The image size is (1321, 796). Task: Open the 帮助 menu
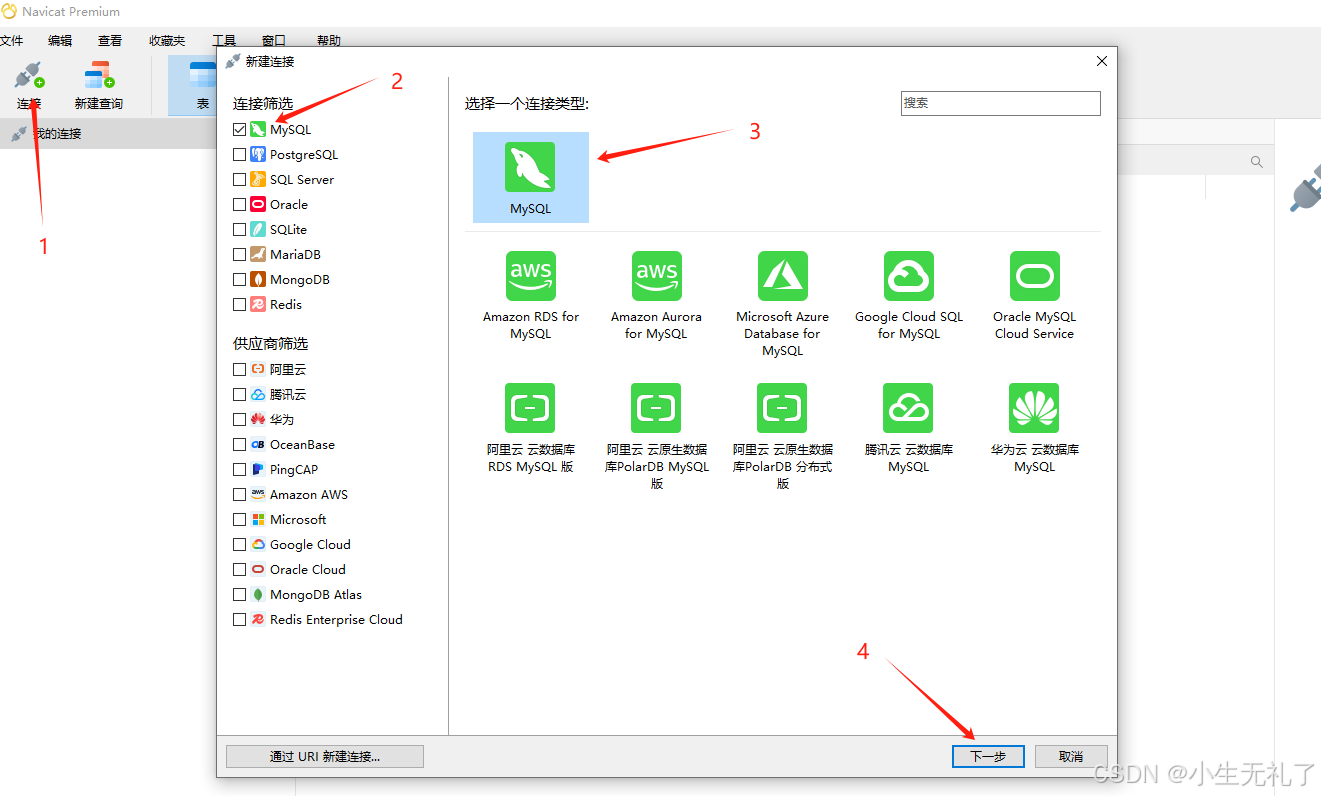click(x=329, y=41)
